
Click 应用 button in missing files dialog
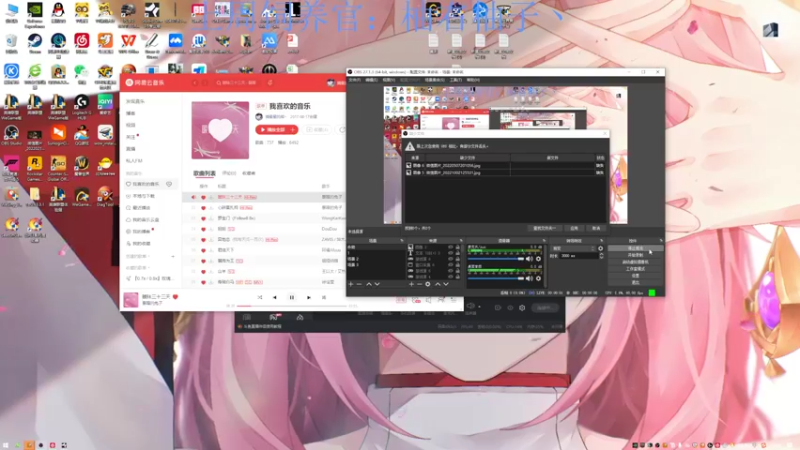pos(574,229)
